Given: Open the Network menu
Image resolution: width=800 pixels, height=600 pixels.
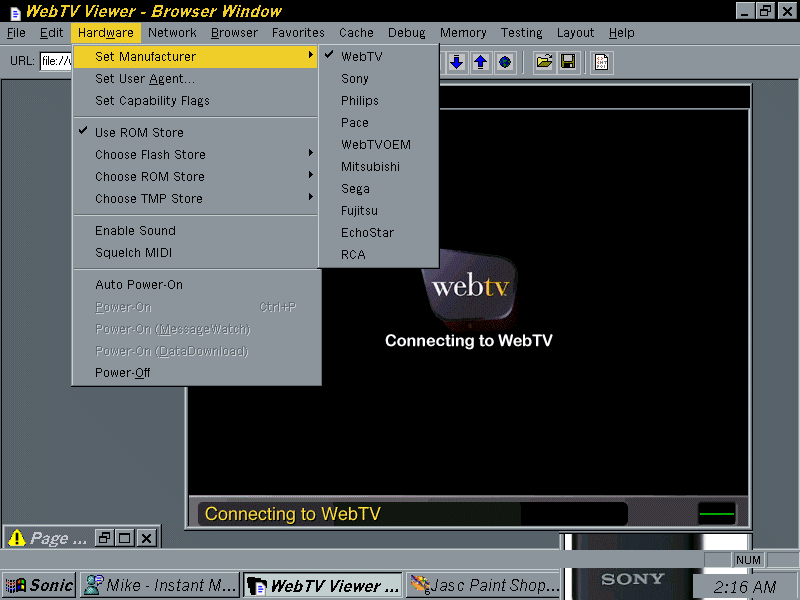Looking at the screenshot, I should [x=172, y=32].
